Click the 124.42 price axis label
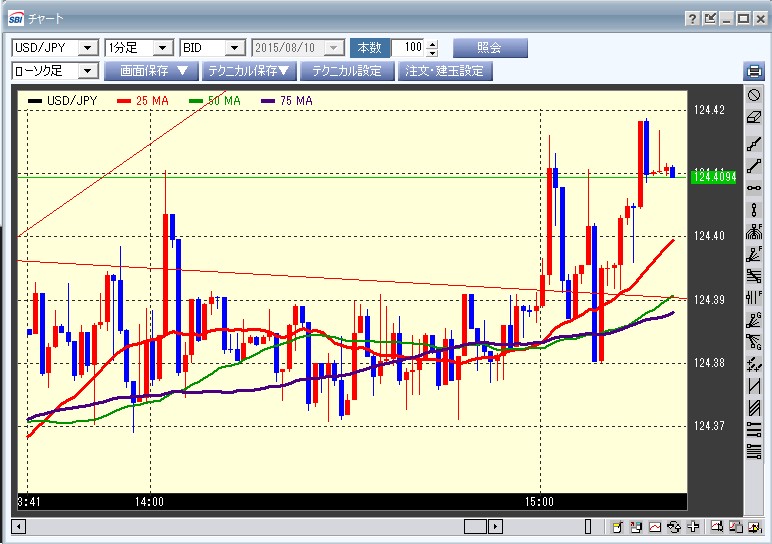This screenshot has width=772, height=544. point(709,110)
